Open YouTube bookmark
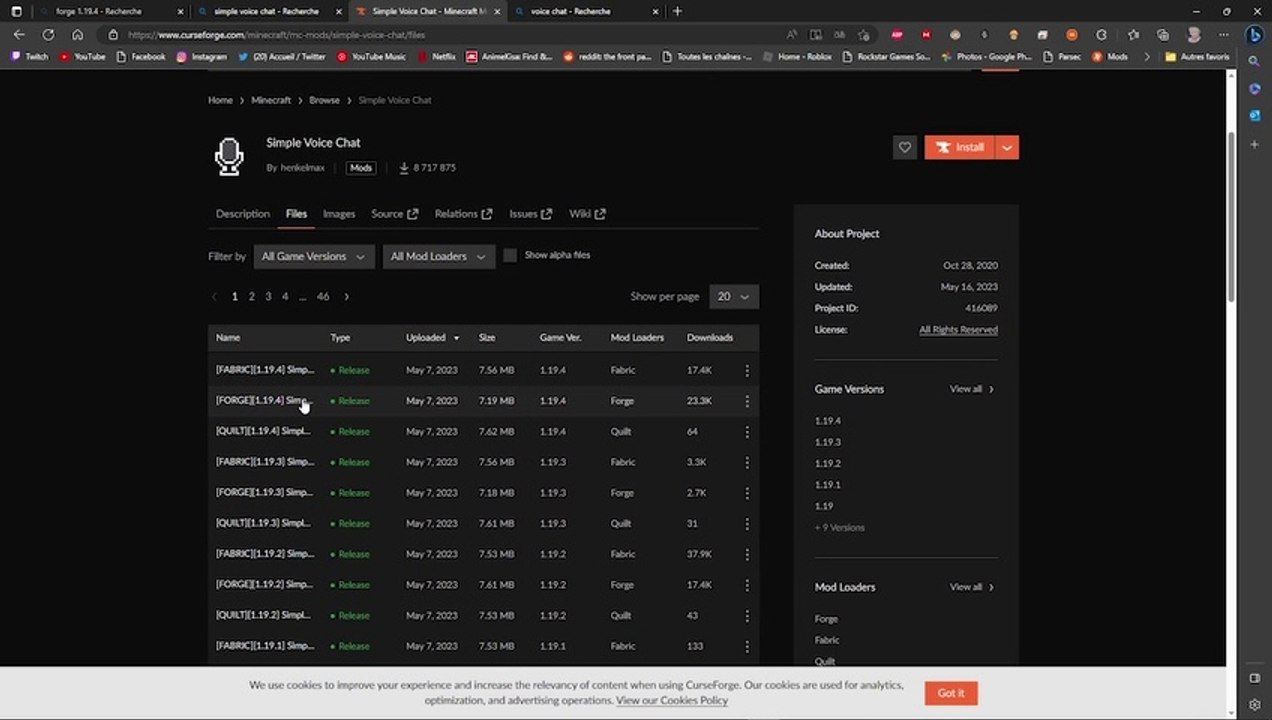Viewport: 1272px width, 720px height. (x=82, y=57)
